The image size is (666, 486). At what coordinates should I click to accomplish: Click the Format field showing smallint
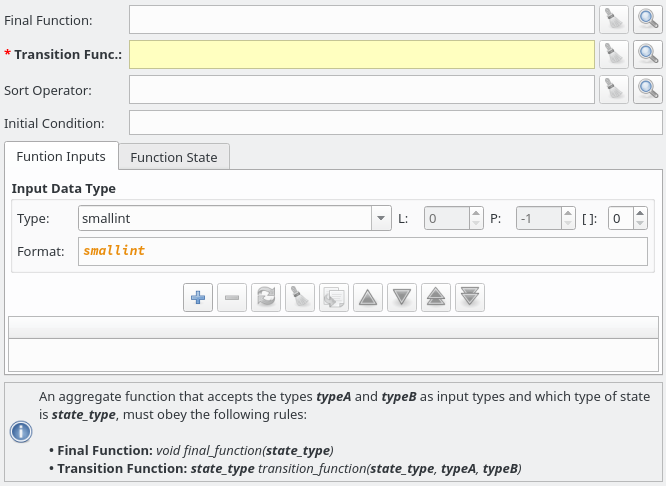coord(363,251)
